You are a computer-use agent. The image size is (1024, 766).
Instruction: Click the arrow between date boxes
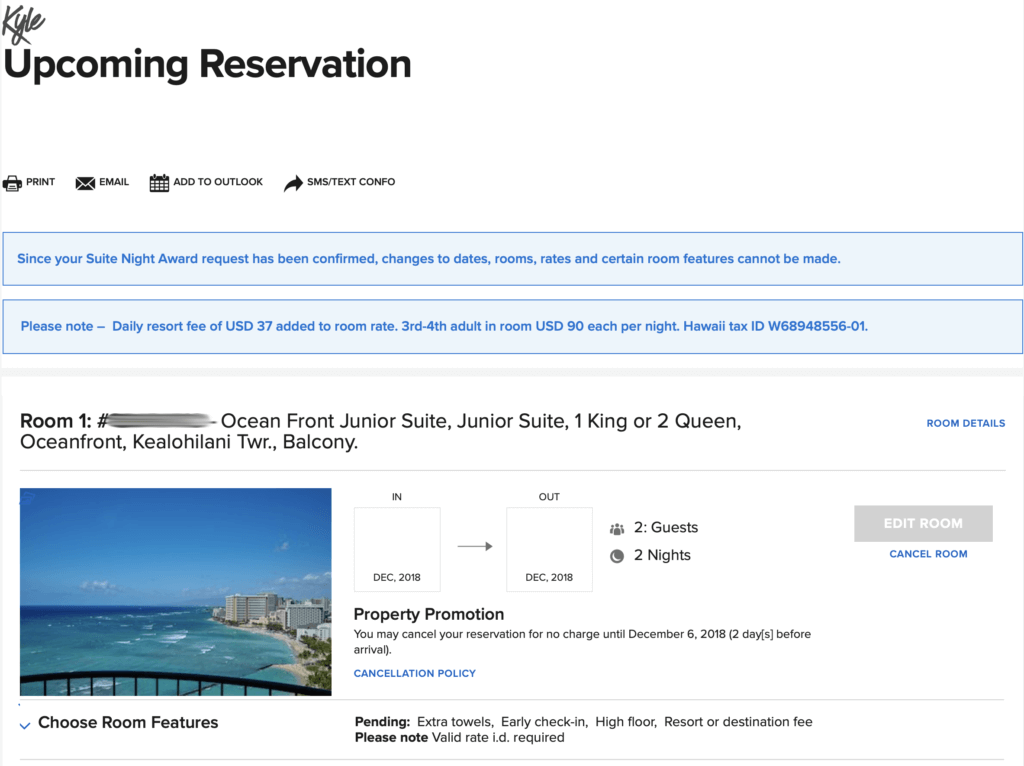(x=475, y=547)
